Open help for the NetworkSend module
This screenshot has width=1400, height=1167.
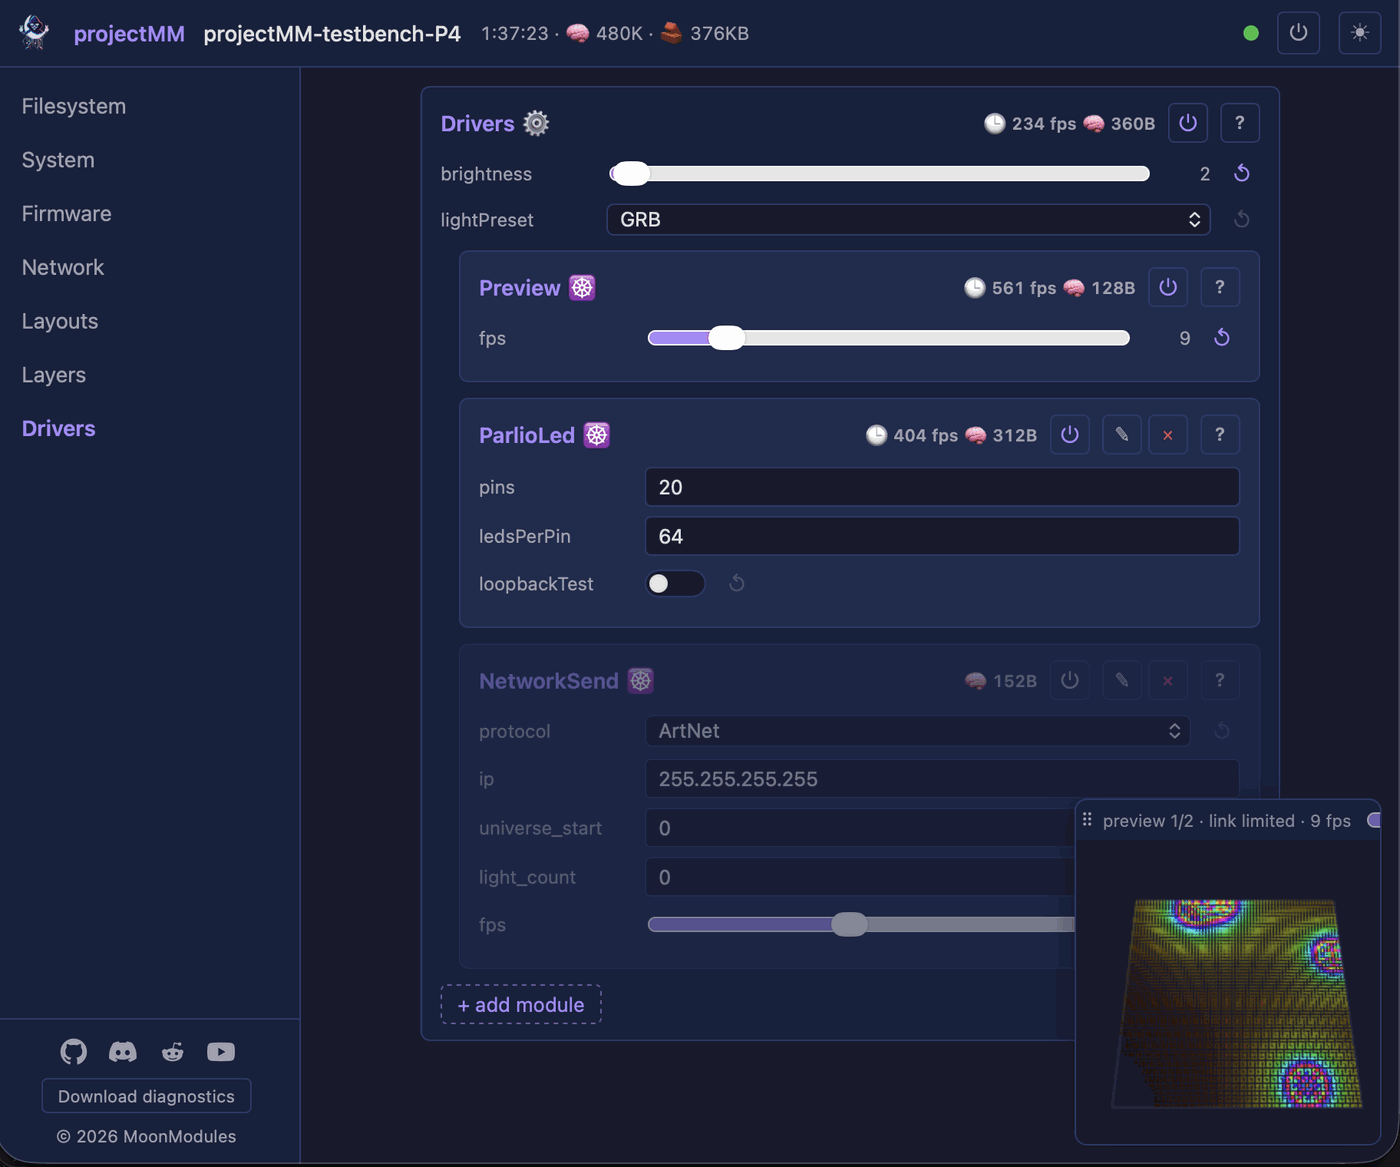[1220, 681]
